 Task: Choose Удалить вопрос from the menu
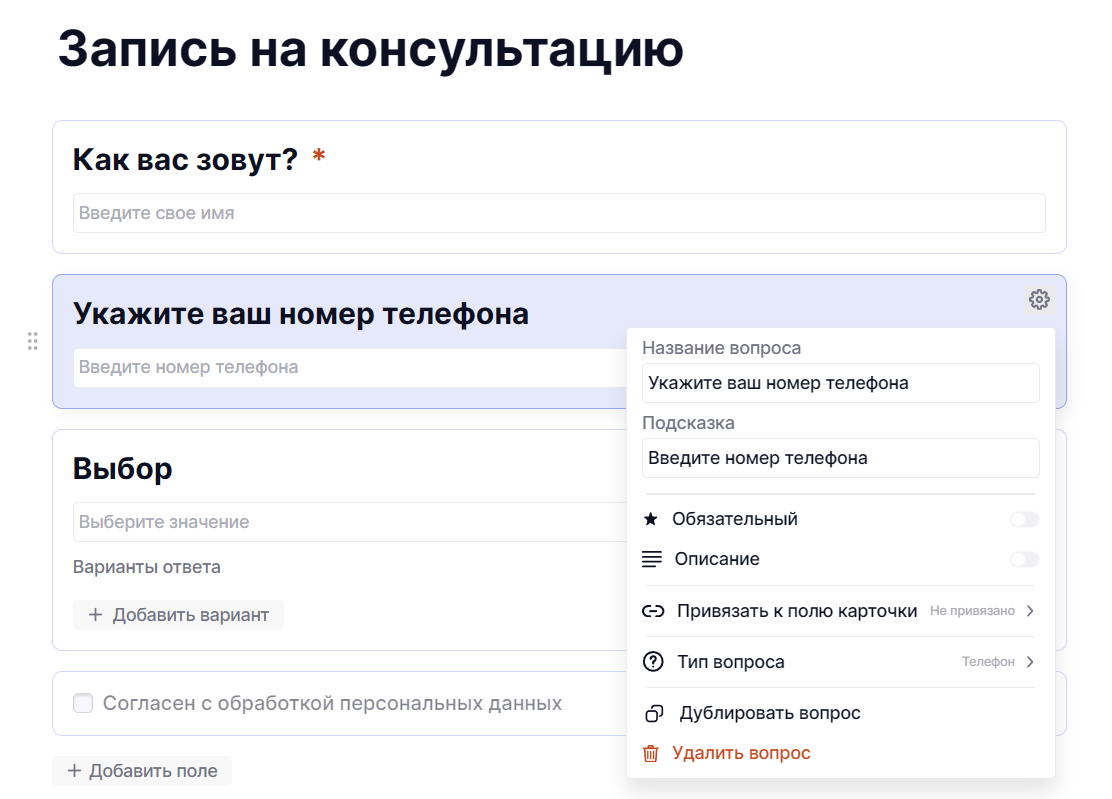(741, 753)
